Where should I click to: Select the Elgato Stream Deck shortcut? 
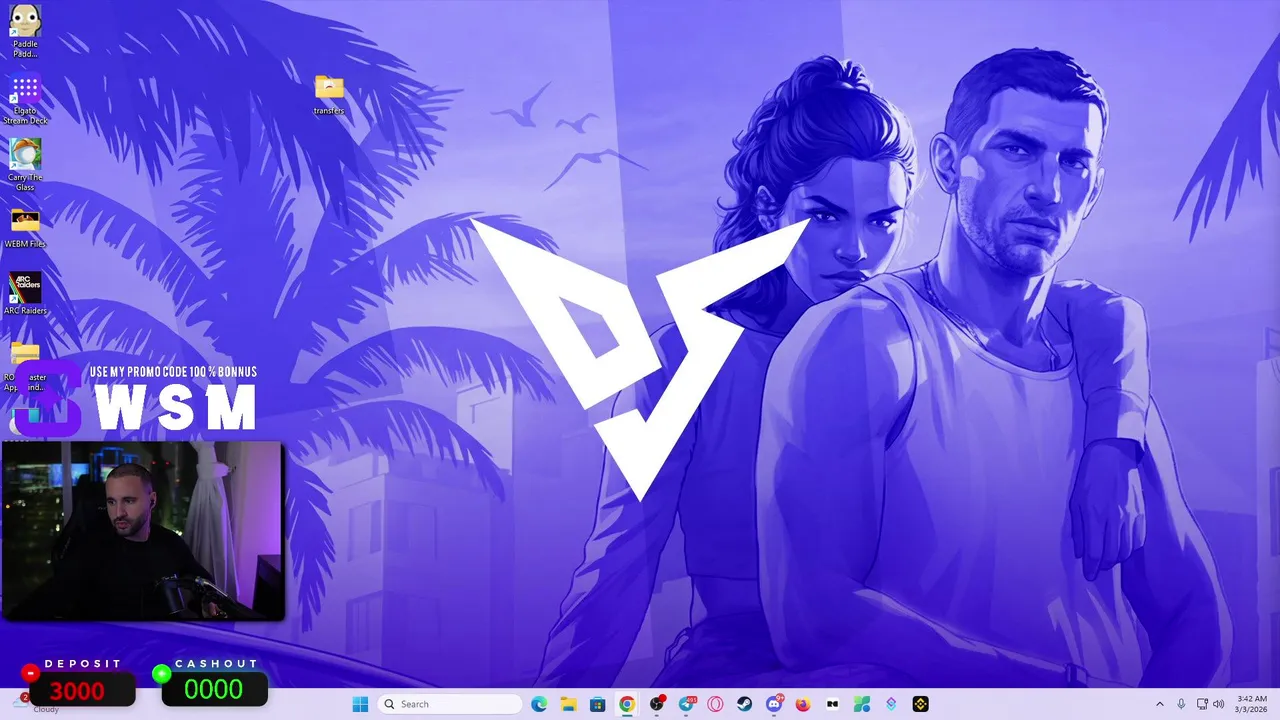pos(25,100)
